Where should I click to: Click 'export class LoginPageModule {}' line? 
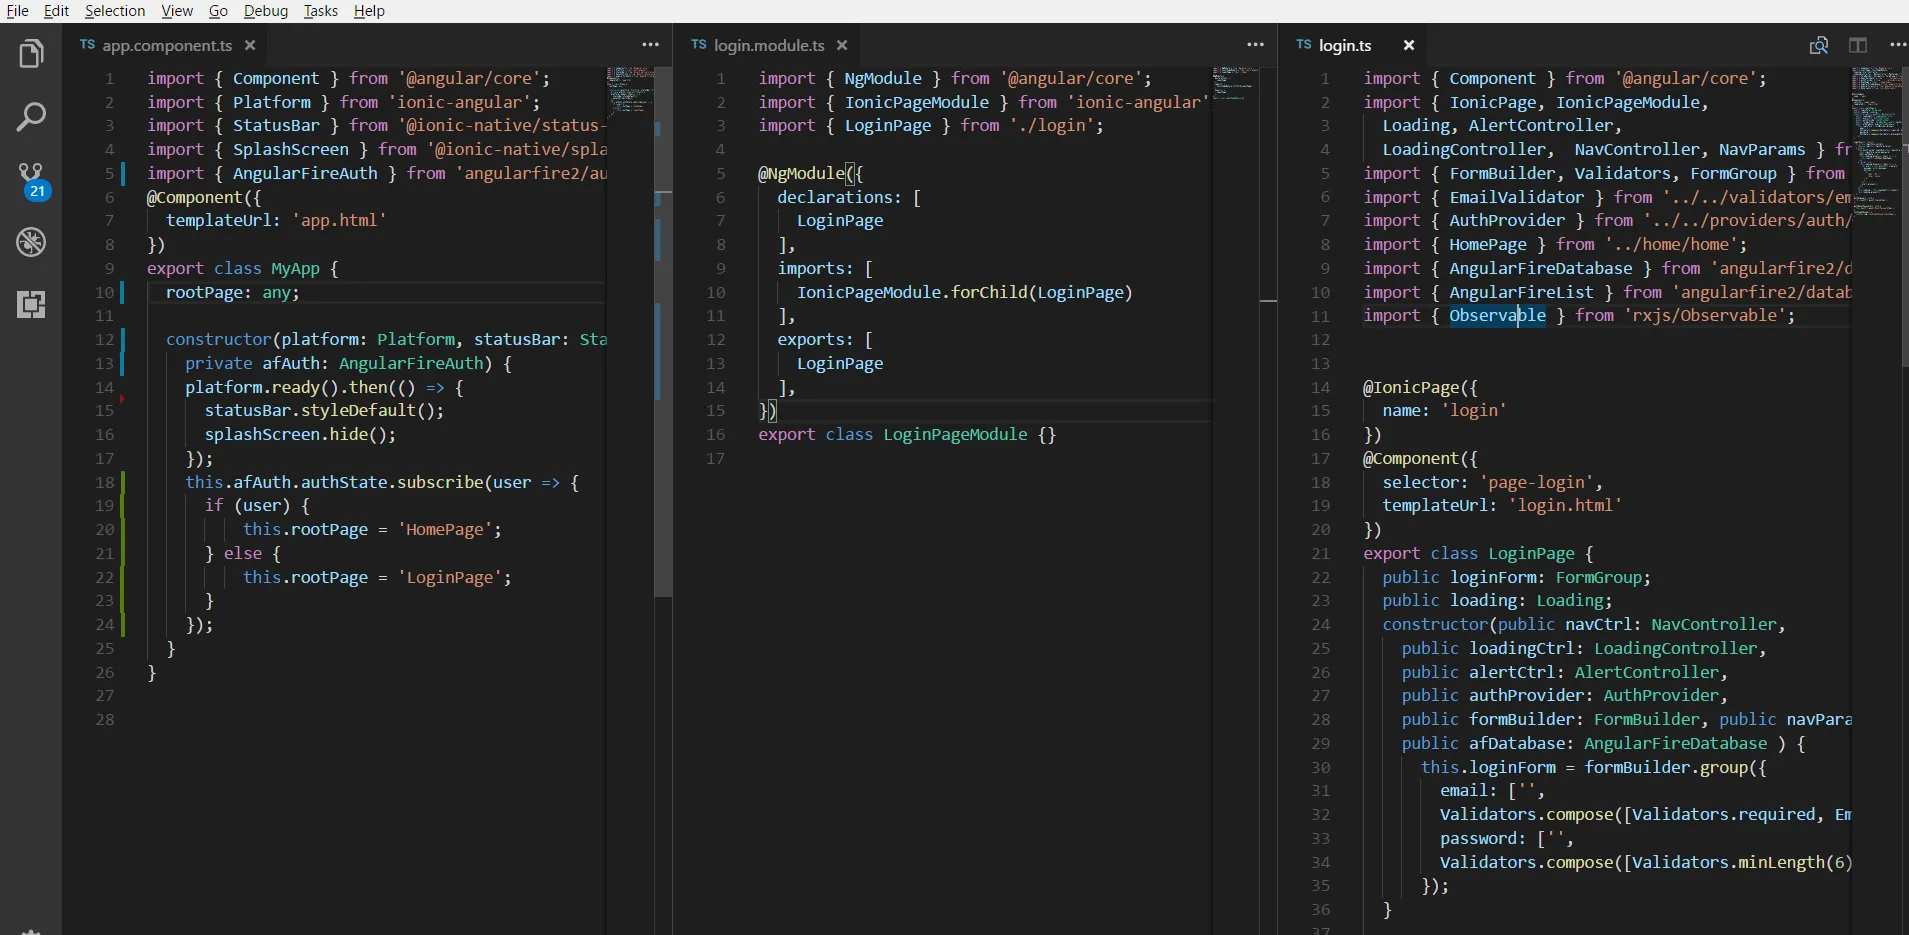(x=907, y=435)
